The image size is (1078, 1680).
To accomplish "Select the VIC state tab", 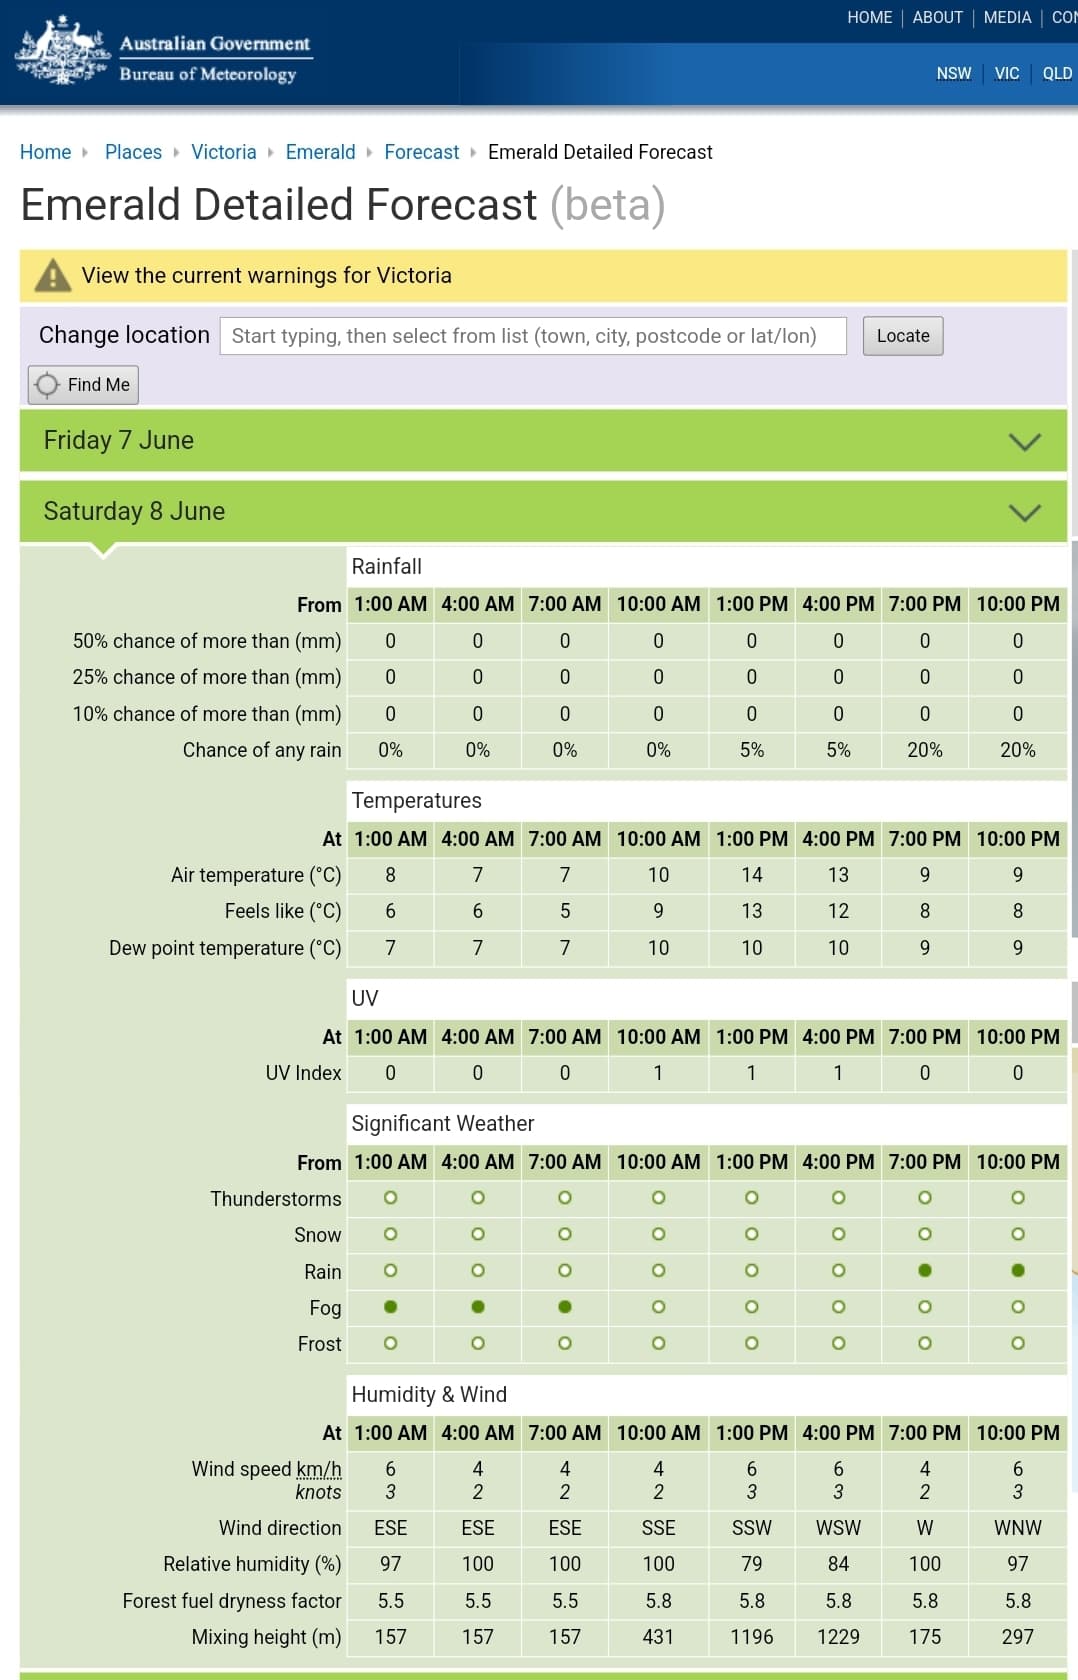I will [x=1007, y=74].
